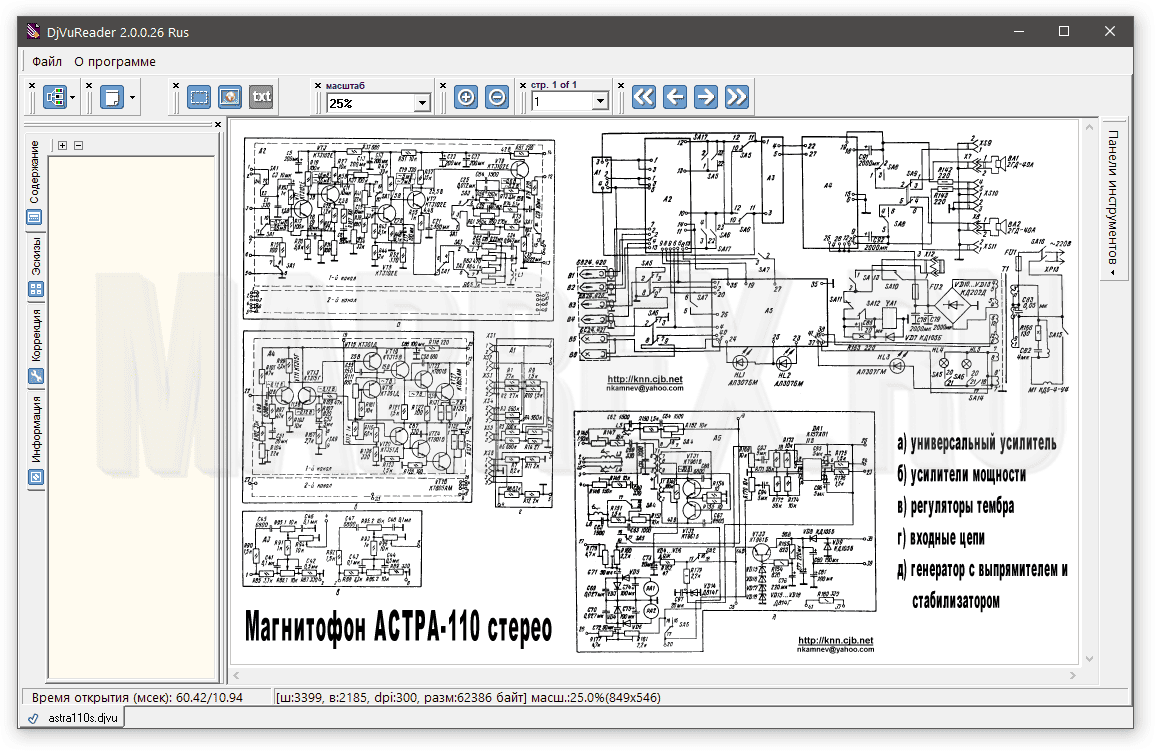The height and width of the screenshot is (751, 1155).
Task: Open the О программе menu
Action: pos(115,62)
